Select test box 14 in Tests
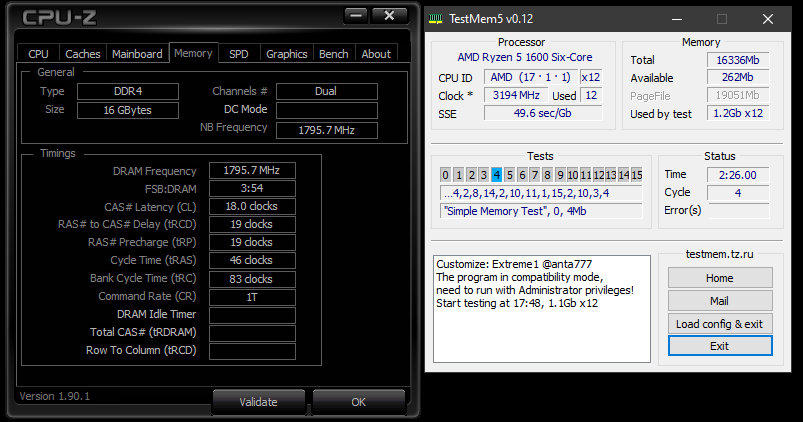The height and width of the screenshot is (422, 803). pyautogui.click(x=624, y=175)
